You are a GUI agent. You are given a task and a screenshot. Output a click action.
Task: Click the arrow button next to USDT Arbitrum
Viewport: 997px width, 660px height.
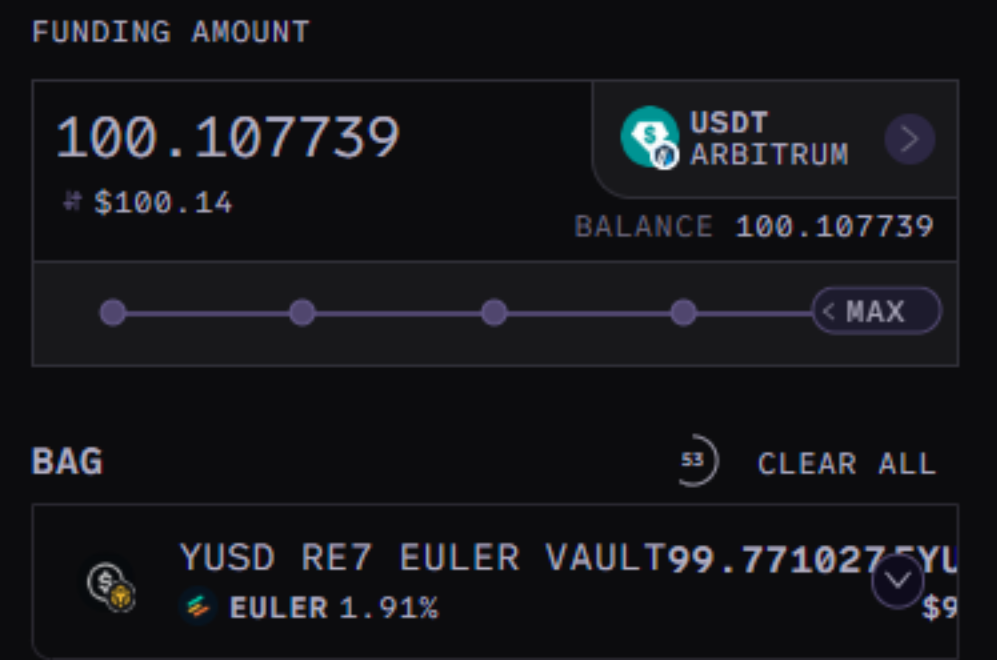pyautogui.click(x=909, y=139)
